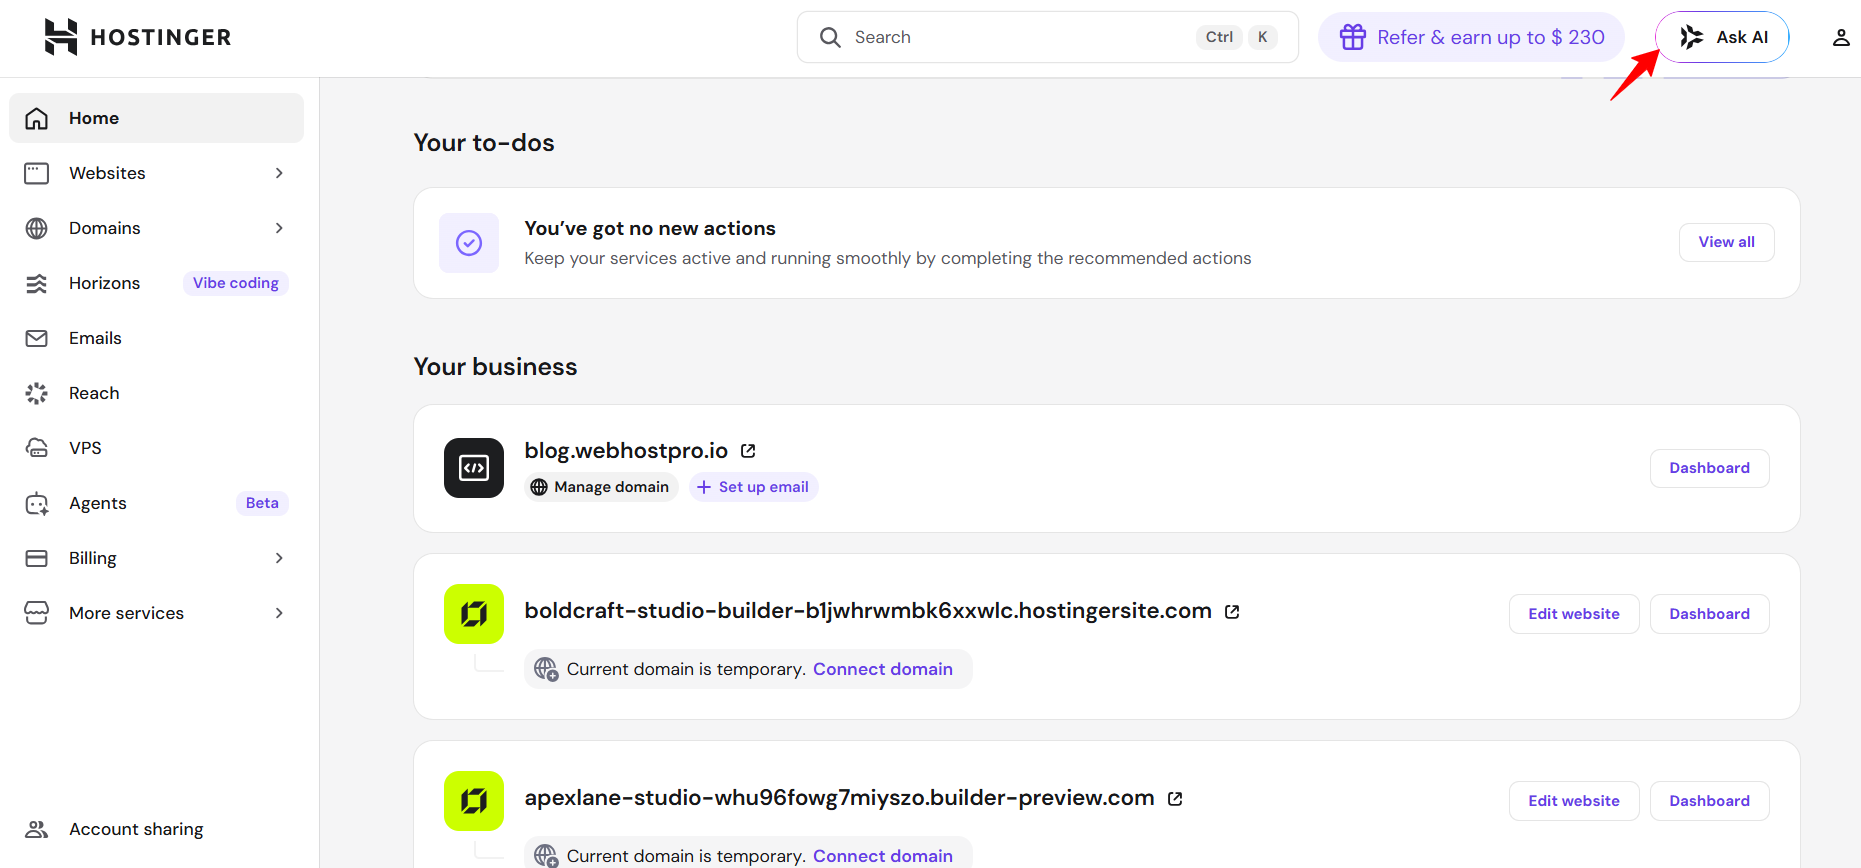Viewport: 1861px width, 868px height.
Task: Open apexlane-studio site external link icon
Action: click(x=1175, y=798)
